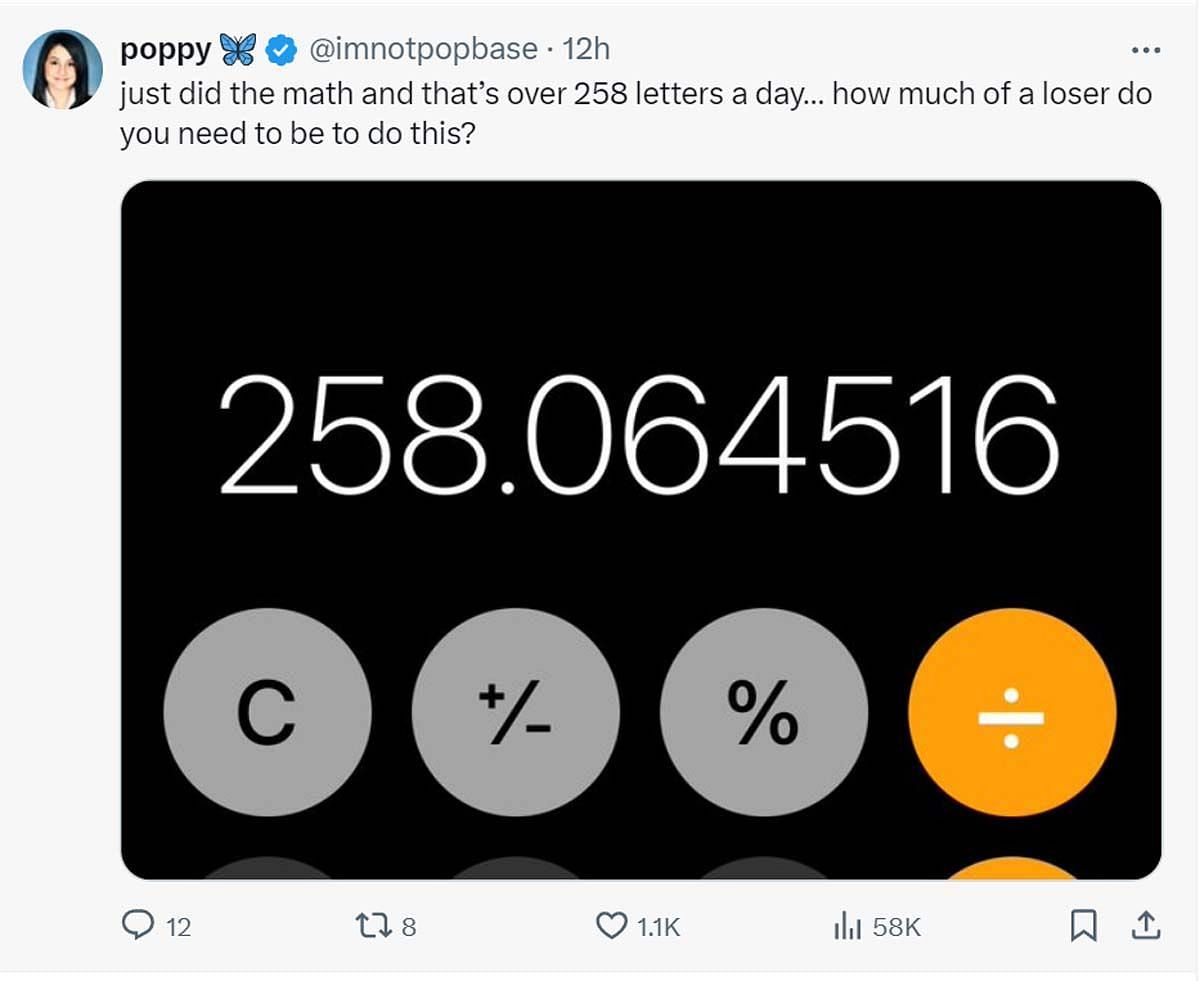The height and width of the screenshot is (981, 1200).
Task: Open poppy's profile picture
Action: [63, 69]
